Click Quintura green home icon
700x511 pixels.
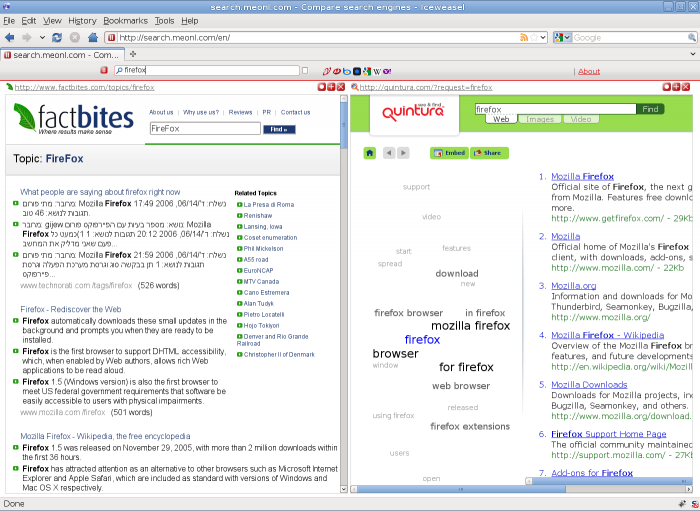[370, 153]
